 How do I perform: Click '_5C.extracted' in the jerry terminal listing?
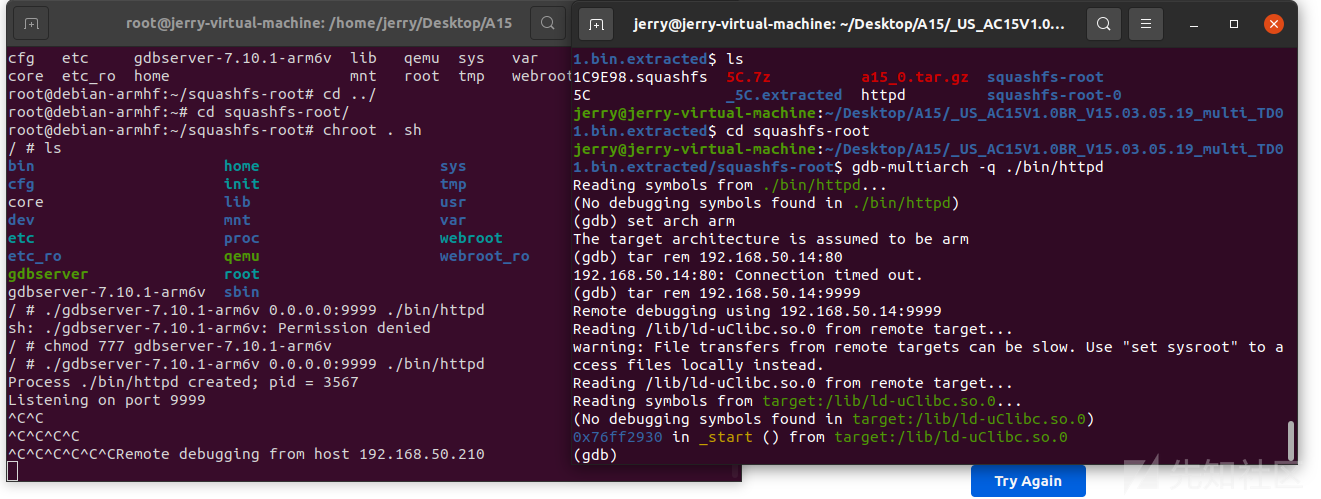(x=784, y=95)
